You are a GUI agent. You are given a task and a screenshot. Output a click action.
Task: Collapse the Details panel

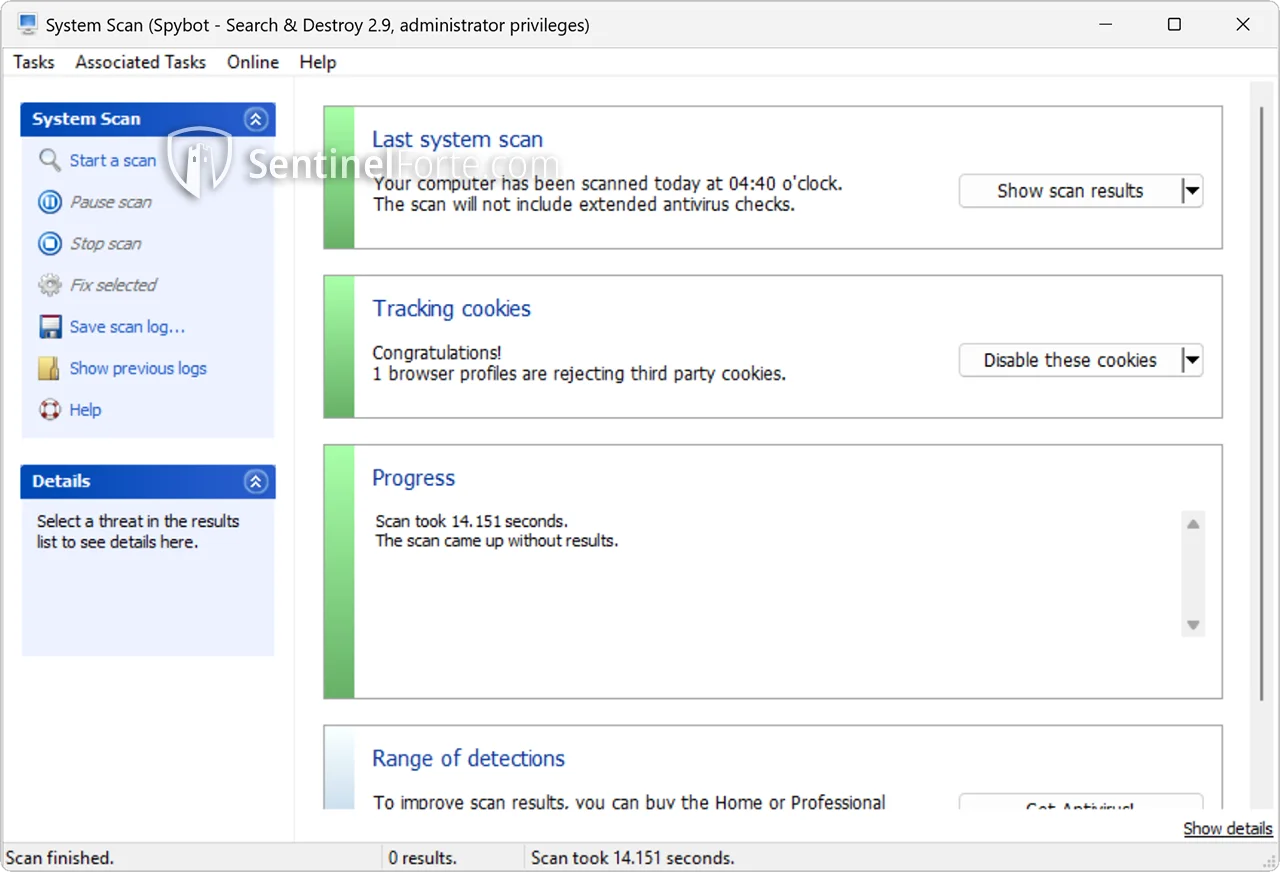point(256,481)
